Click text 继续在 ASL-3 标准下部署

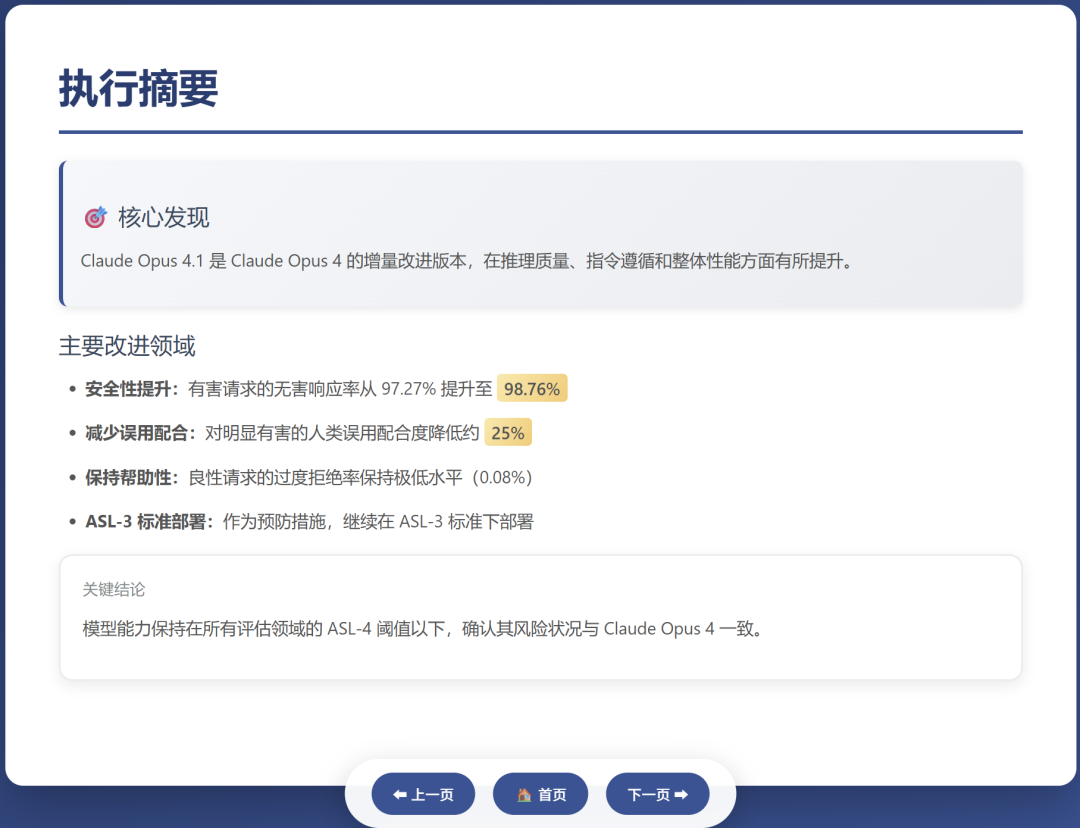click(x=438, y=521)
